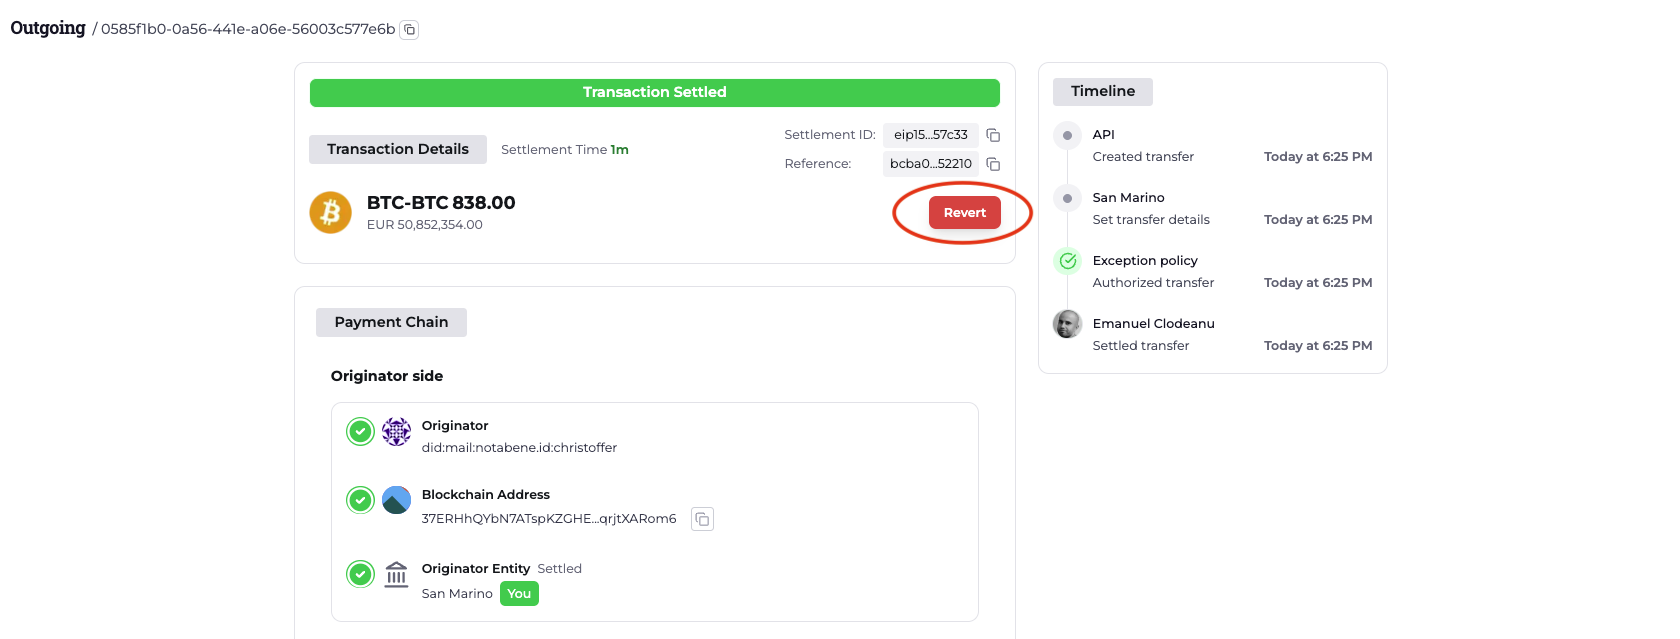Viewport: 1680px width, 639px height.
Task: Click the green check beside Blockchain Address
Action: pos(360,500)
